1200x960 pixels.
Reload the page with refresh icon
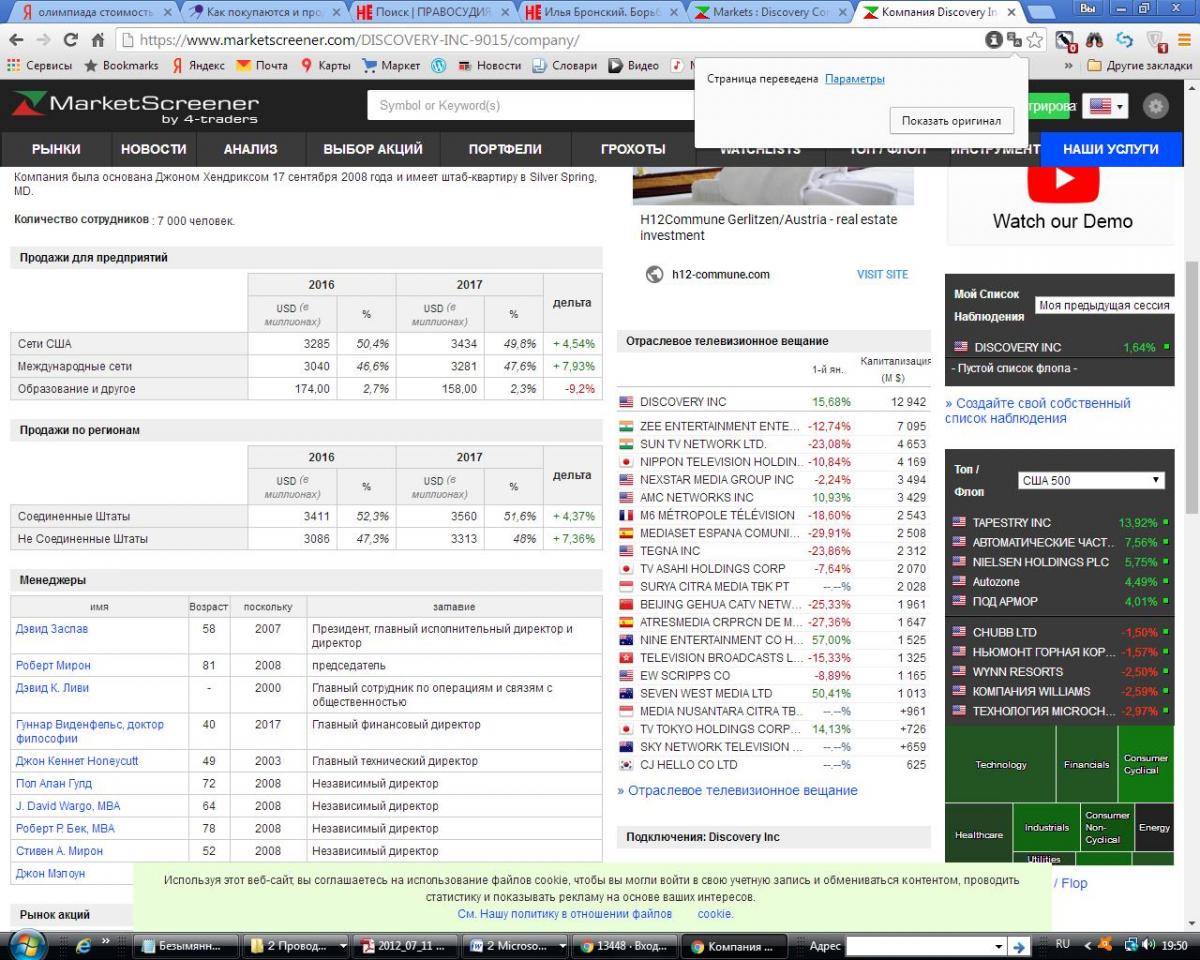[70, 40]
